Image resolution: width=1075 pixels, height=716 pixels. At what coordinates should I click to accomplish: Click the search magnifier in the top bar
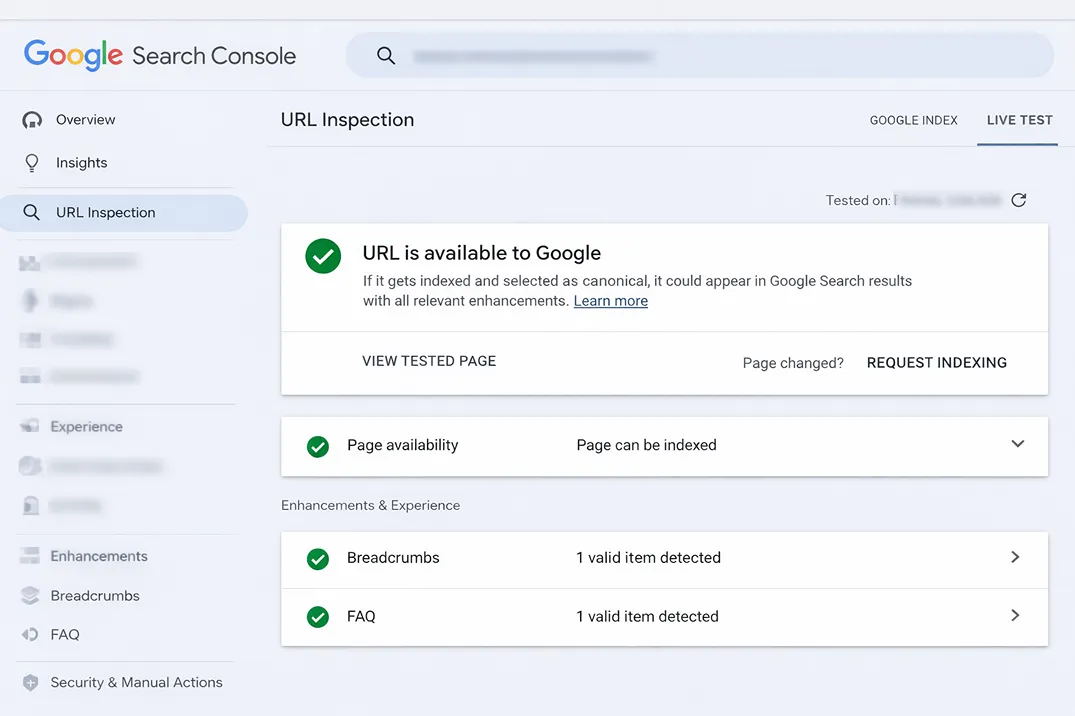tap(386, 55)
